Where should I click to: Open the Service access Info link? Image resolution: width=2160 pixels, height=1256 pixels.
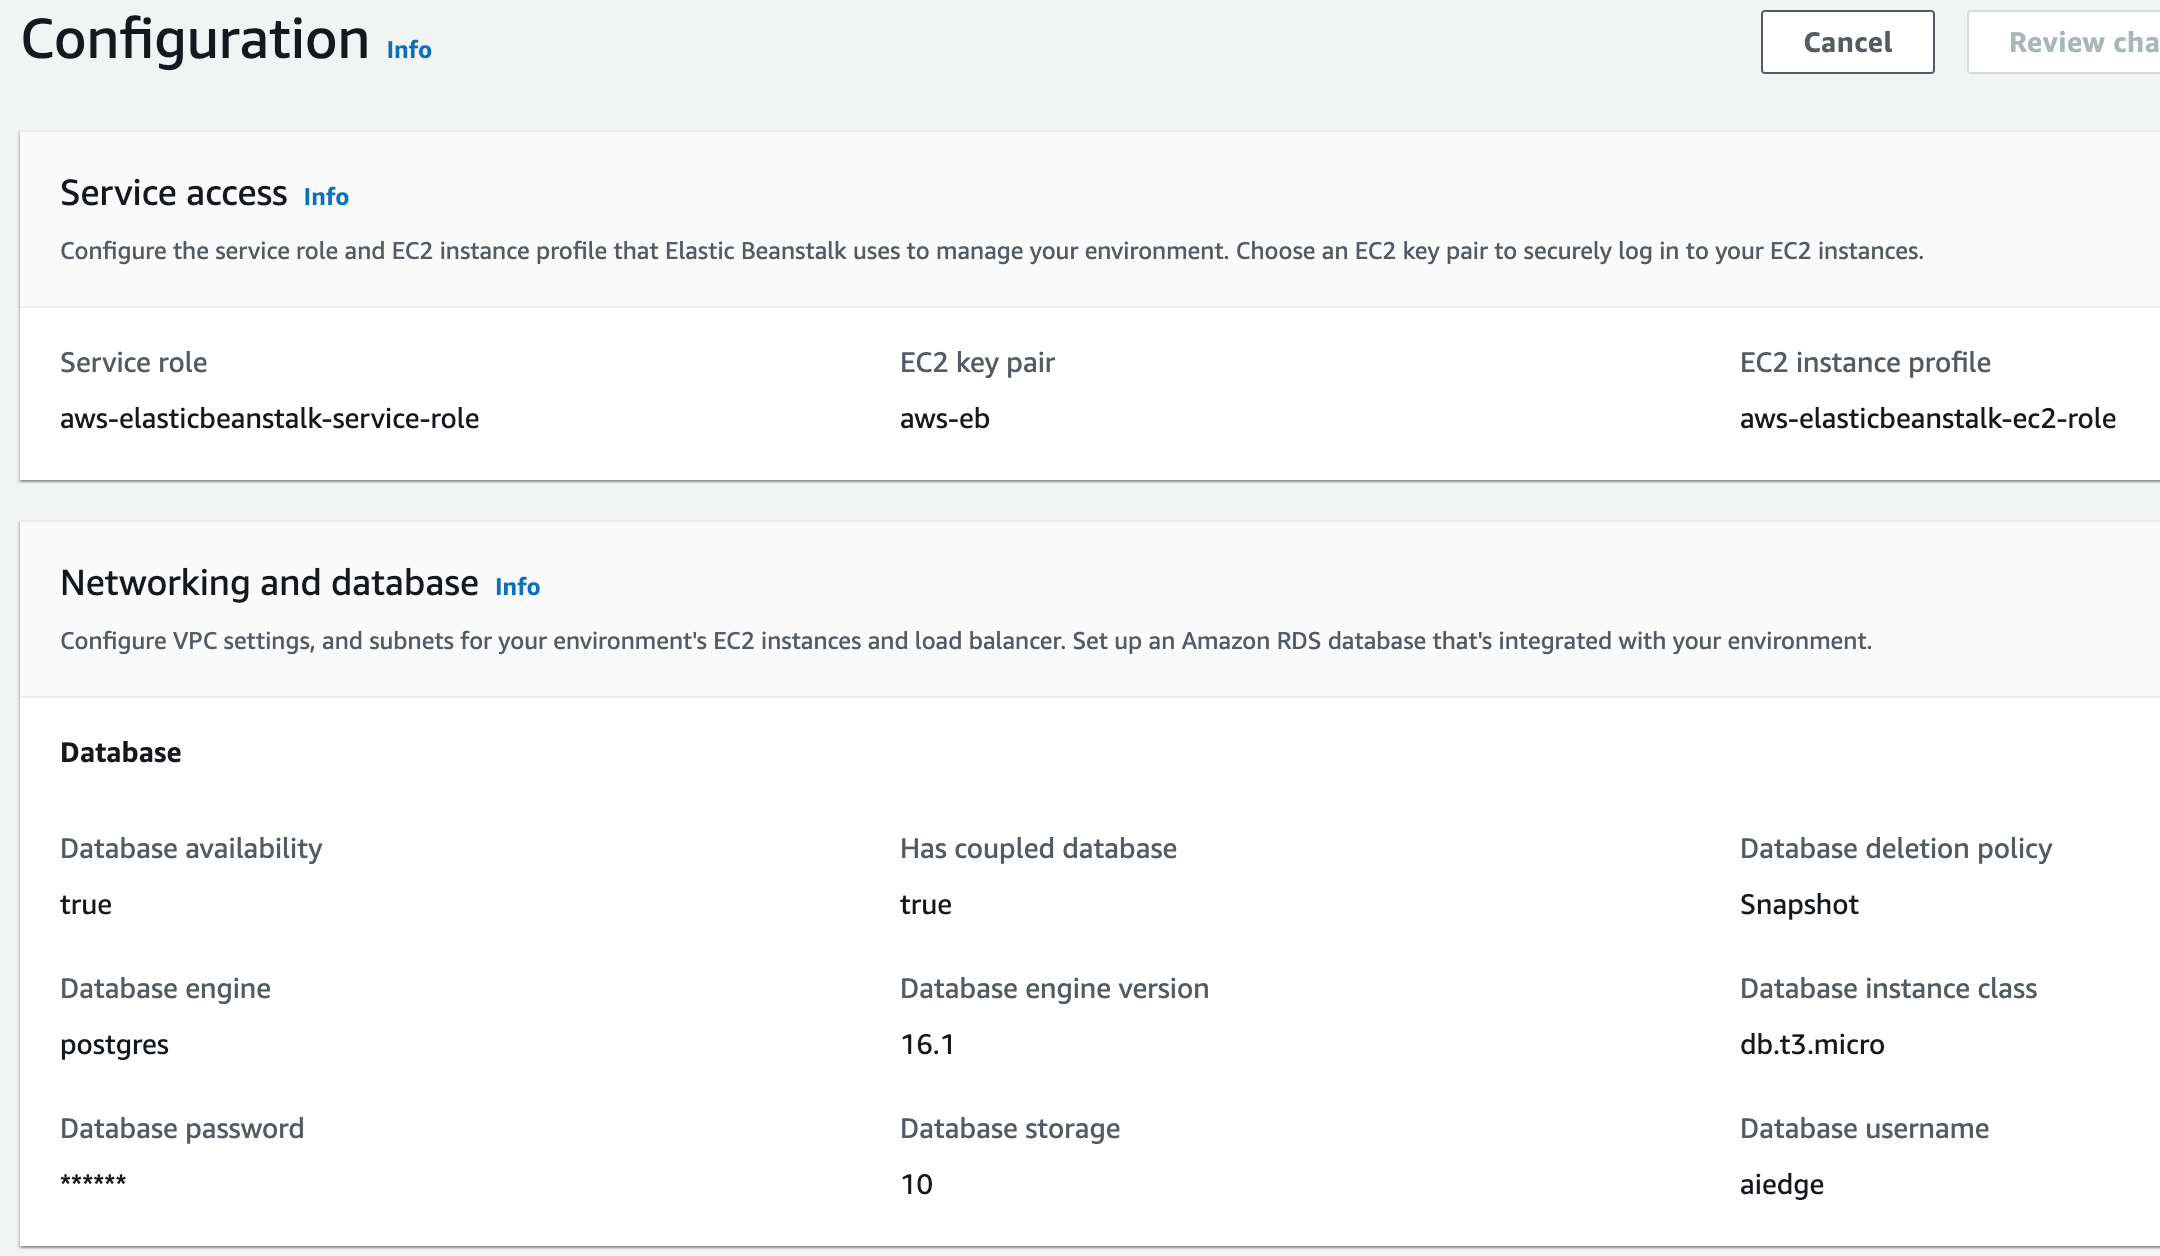pyautogui.click(x=325, y=196)
